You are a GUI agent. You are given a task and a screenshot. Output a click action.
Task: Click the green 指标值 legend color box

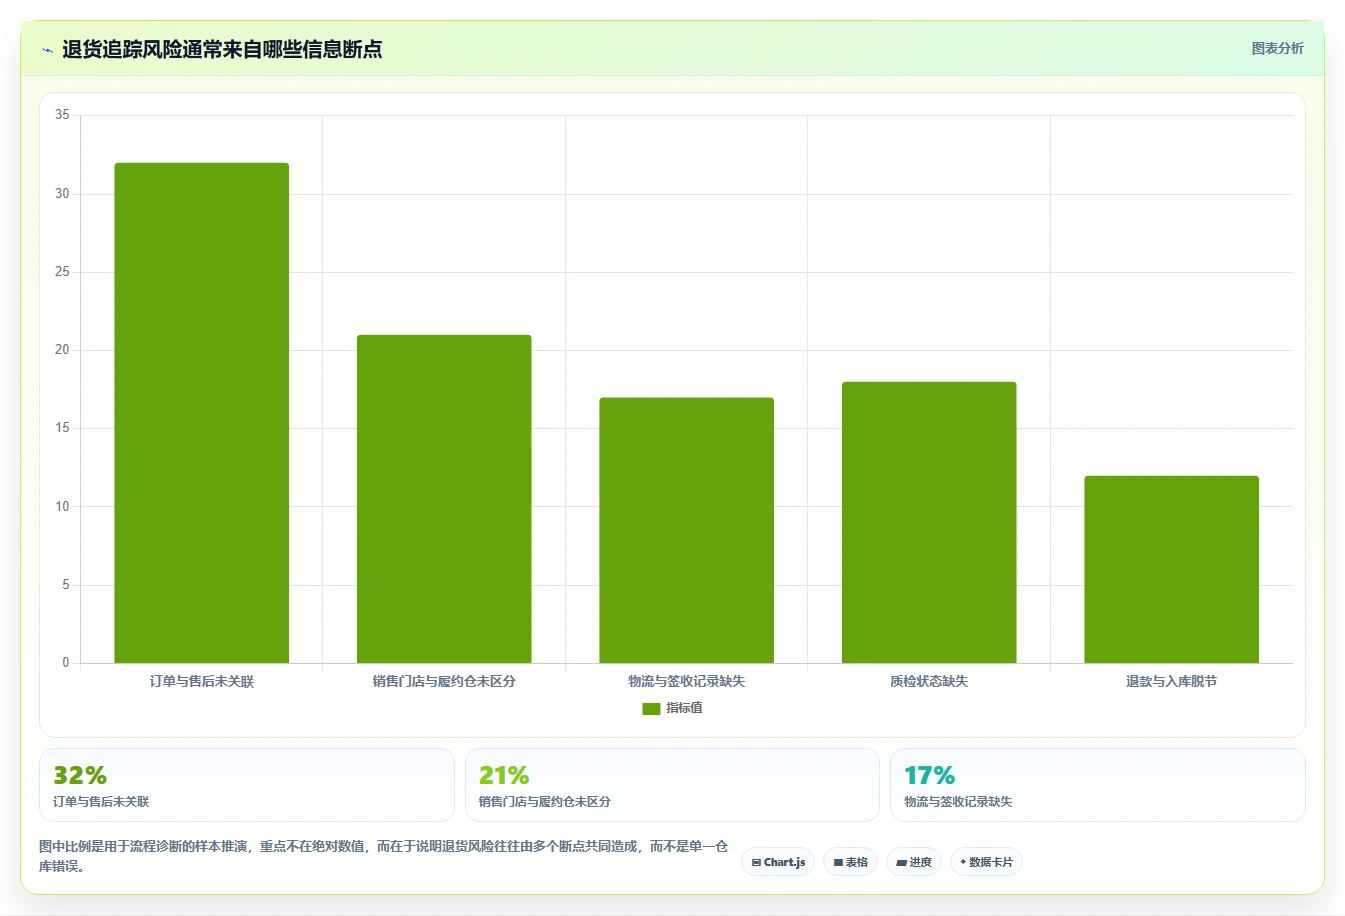(651, 708)
